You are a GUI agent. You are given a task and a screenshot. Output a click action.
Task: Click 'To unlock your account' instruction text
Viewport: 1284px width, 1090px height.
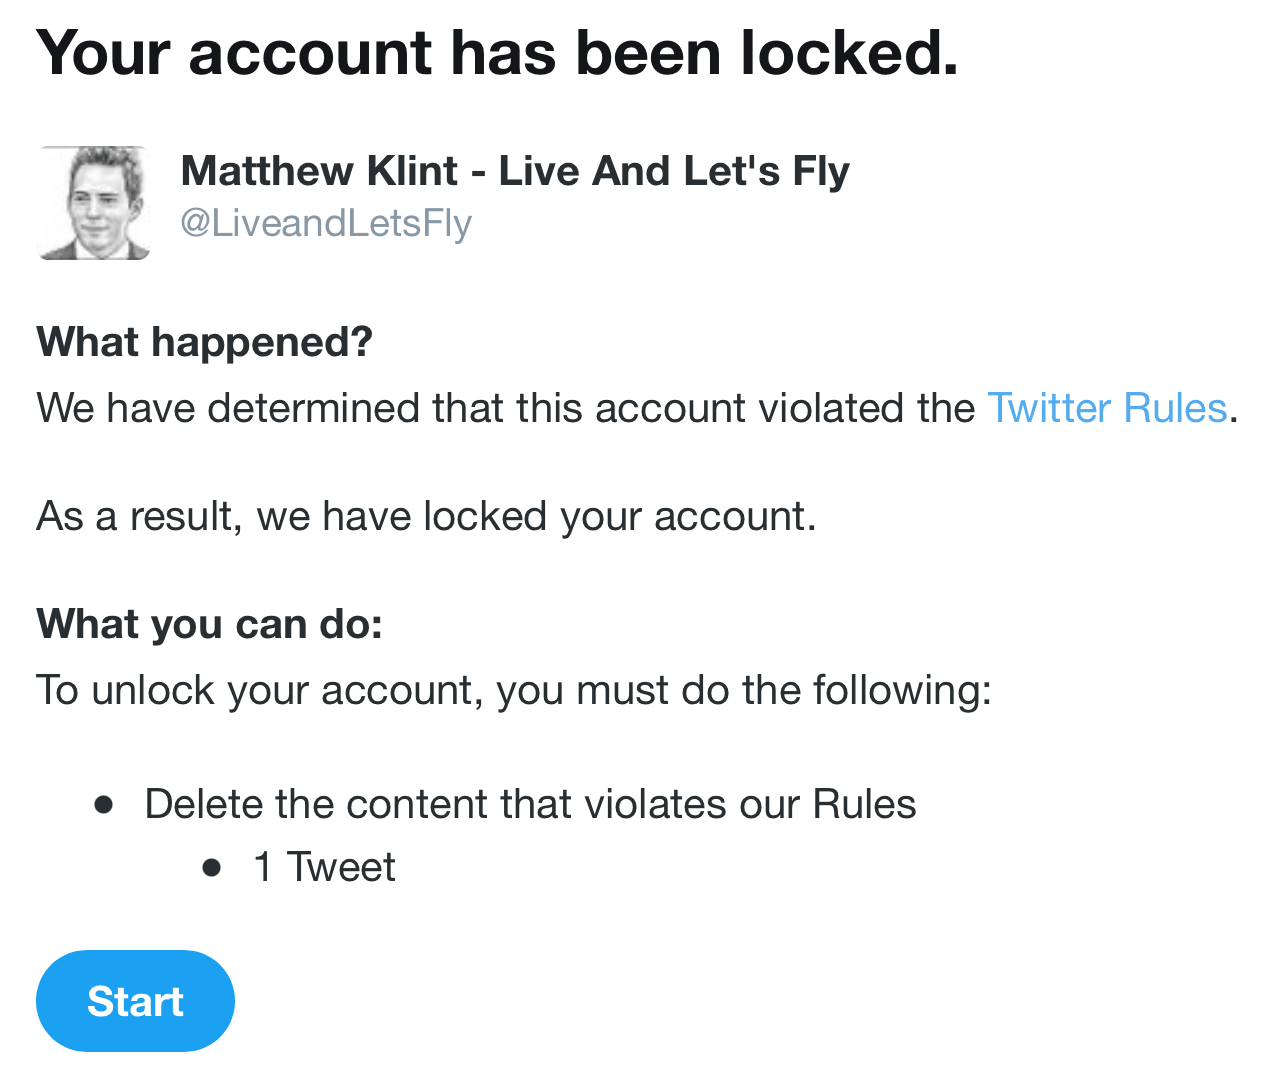513,689
